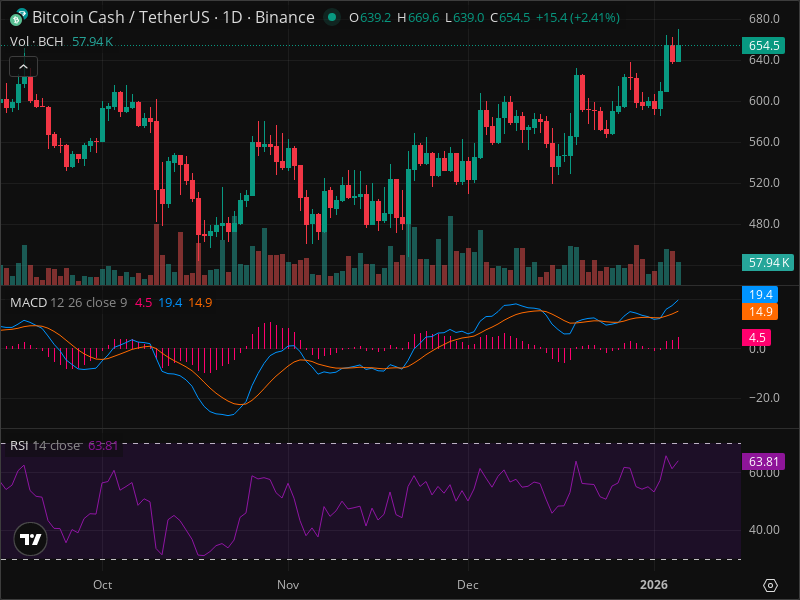Click the 680.0 price scale value
Image resolution: width=800 pixels, height=600 pixels.
pyautogui.click(x=764, y=19)
